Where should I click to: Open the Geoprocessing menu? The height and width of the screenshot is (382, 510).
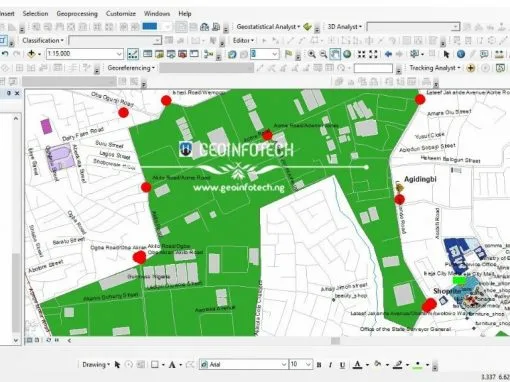click(x=77, y=14)
